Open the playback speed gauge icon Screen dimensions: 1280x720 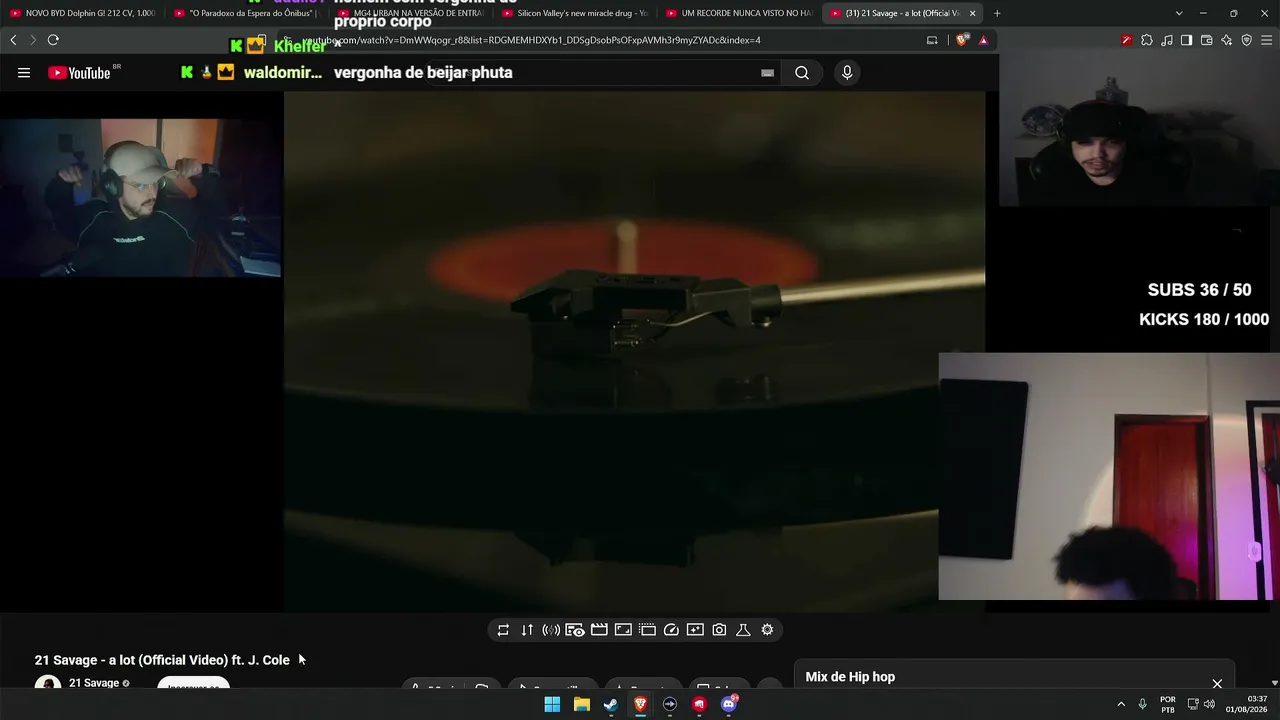click(x=671, y=630)
